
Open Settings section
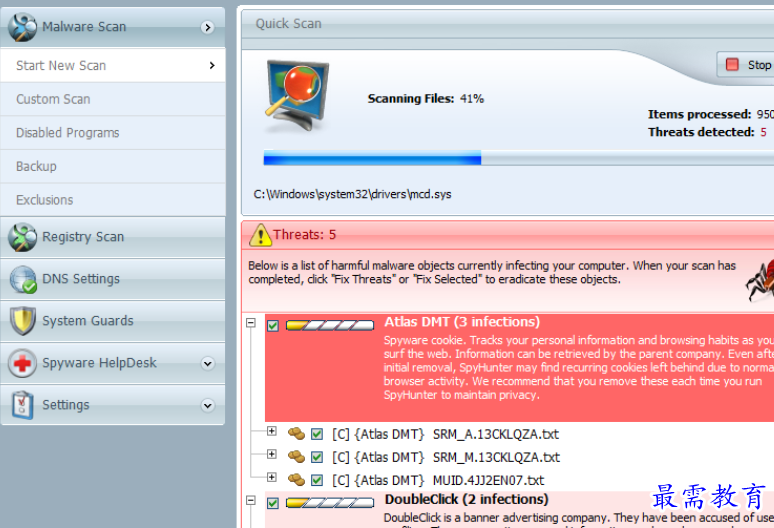[113, 405]
